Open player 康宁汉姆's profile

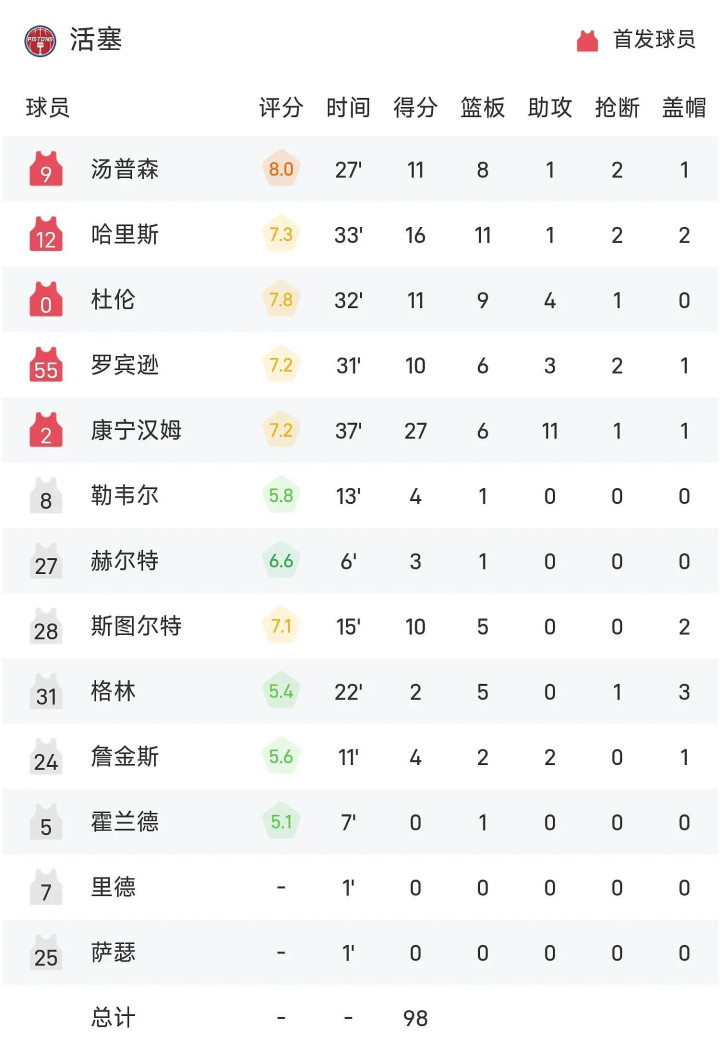point(136,431)
